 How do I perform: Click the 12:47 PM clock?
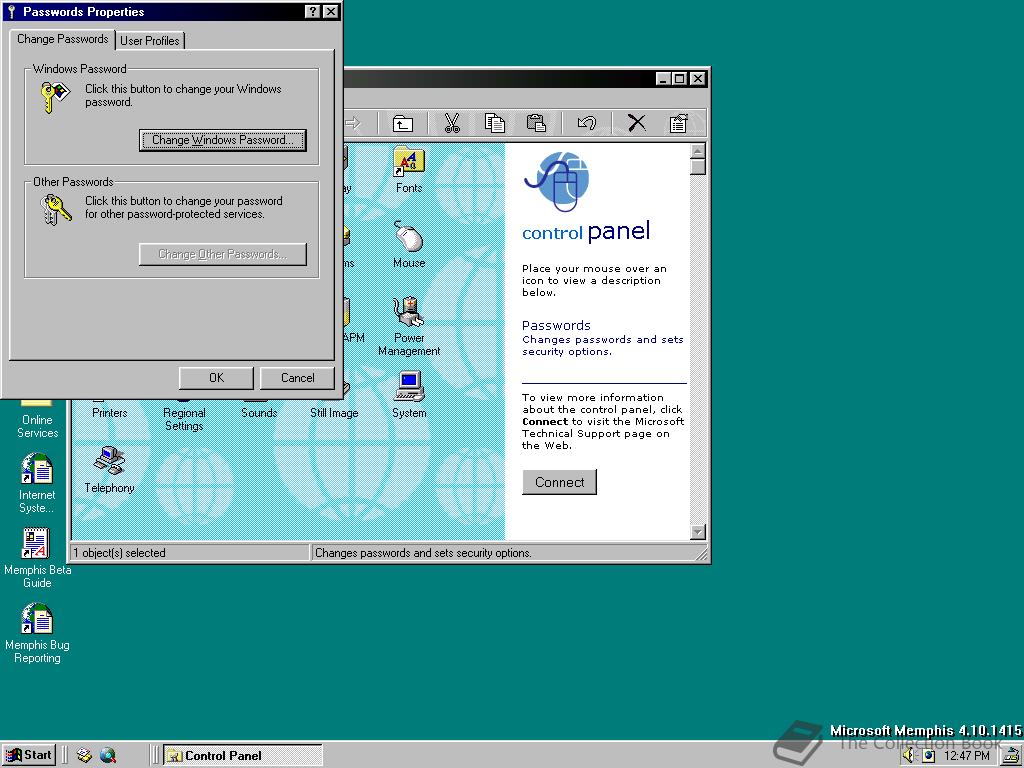967,756
